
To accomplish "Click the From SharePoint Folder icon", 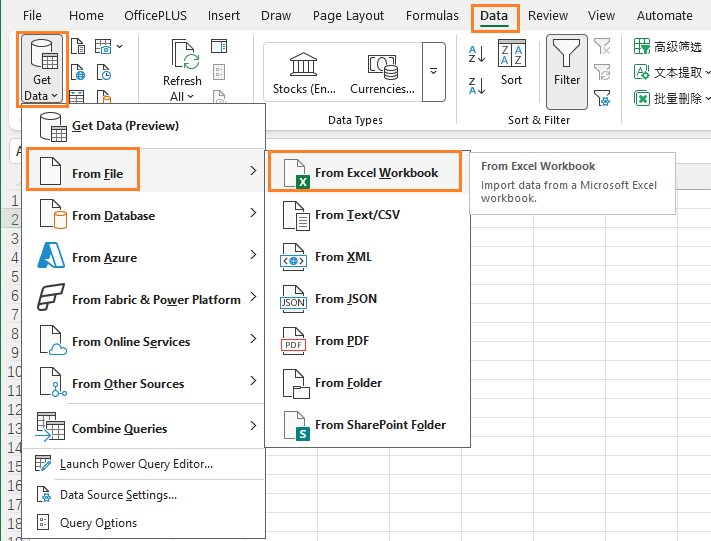I will [297, 426].
